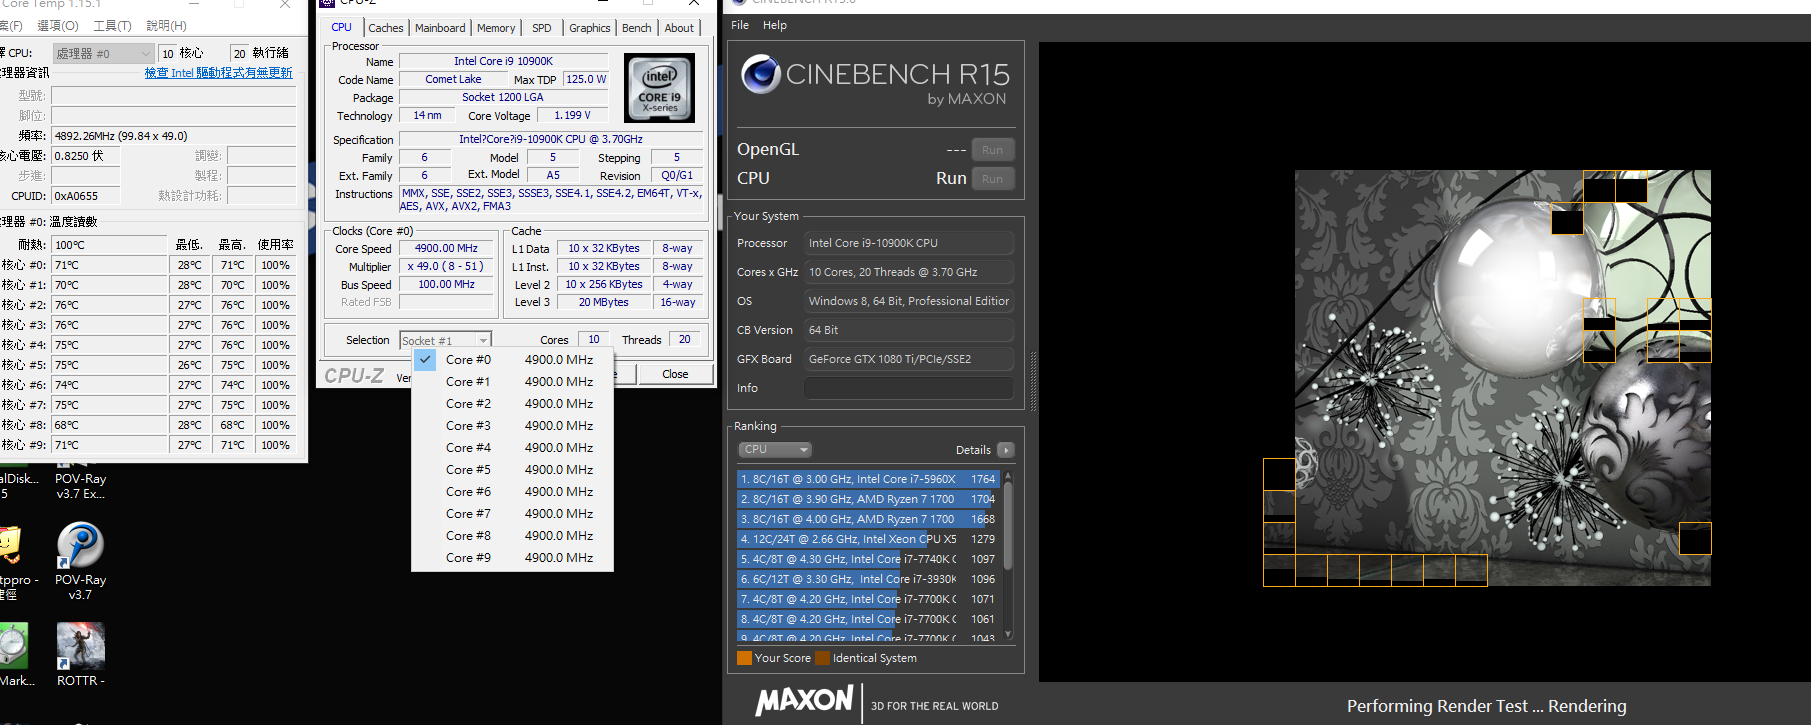Open the Core Temp processor #0 dropdown

point(103,53)
